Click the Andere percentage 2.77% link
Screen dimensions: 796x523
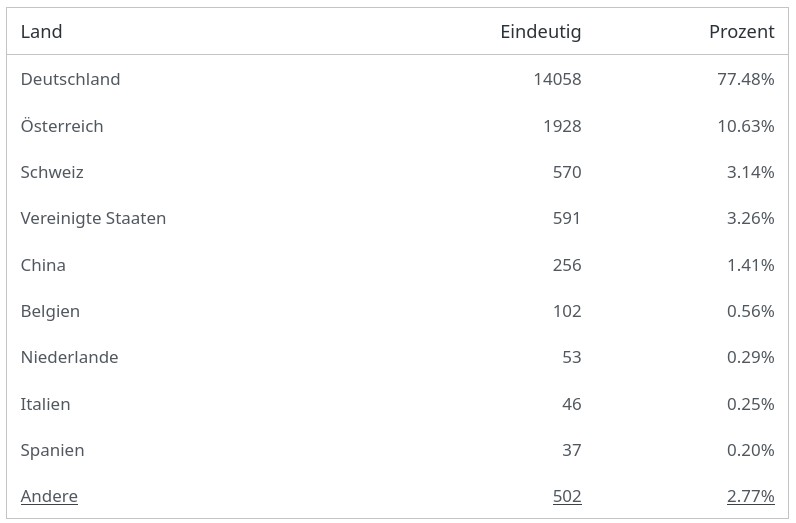[x=750, y=496]
